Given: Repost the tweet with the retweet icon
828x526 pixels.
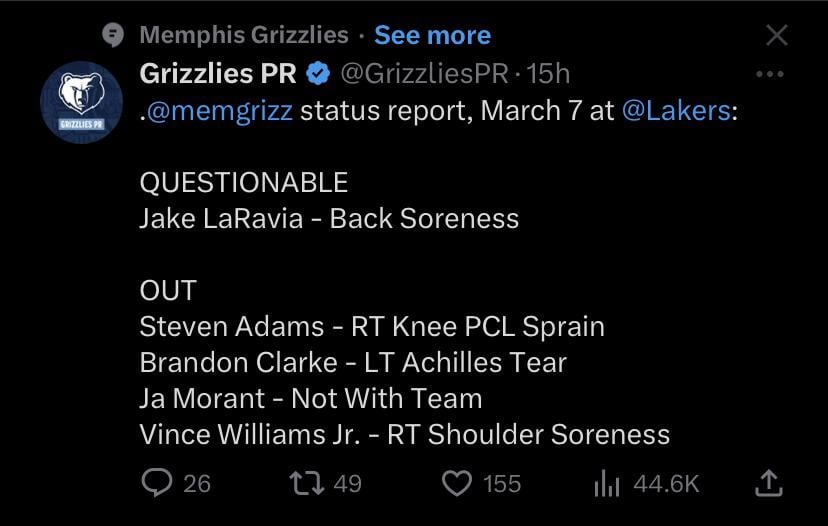Looking at the screenshot, I should (301, 484).
